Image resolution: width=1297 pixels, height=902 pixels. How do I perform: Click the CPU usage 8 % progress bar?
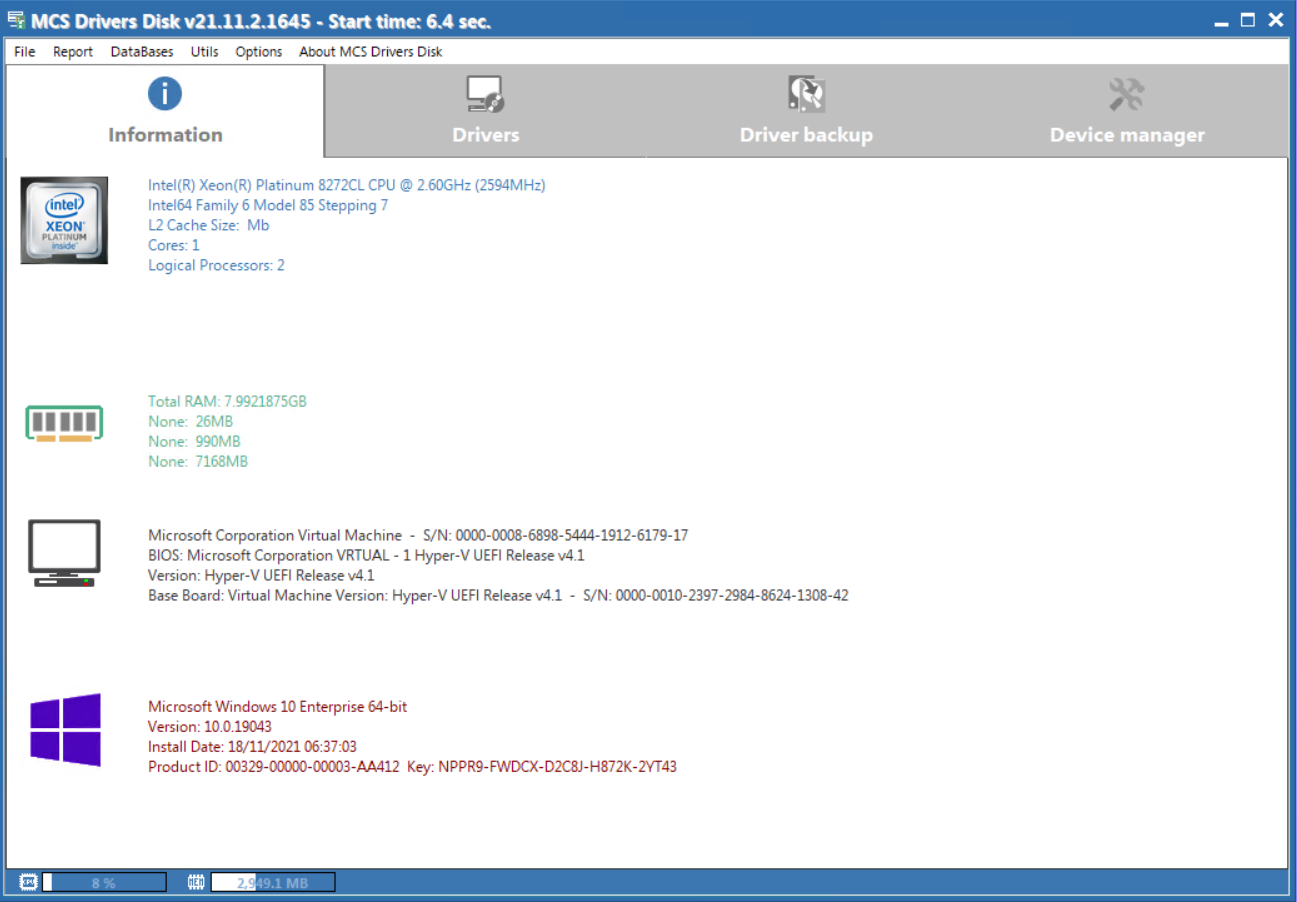coord(104,882)
